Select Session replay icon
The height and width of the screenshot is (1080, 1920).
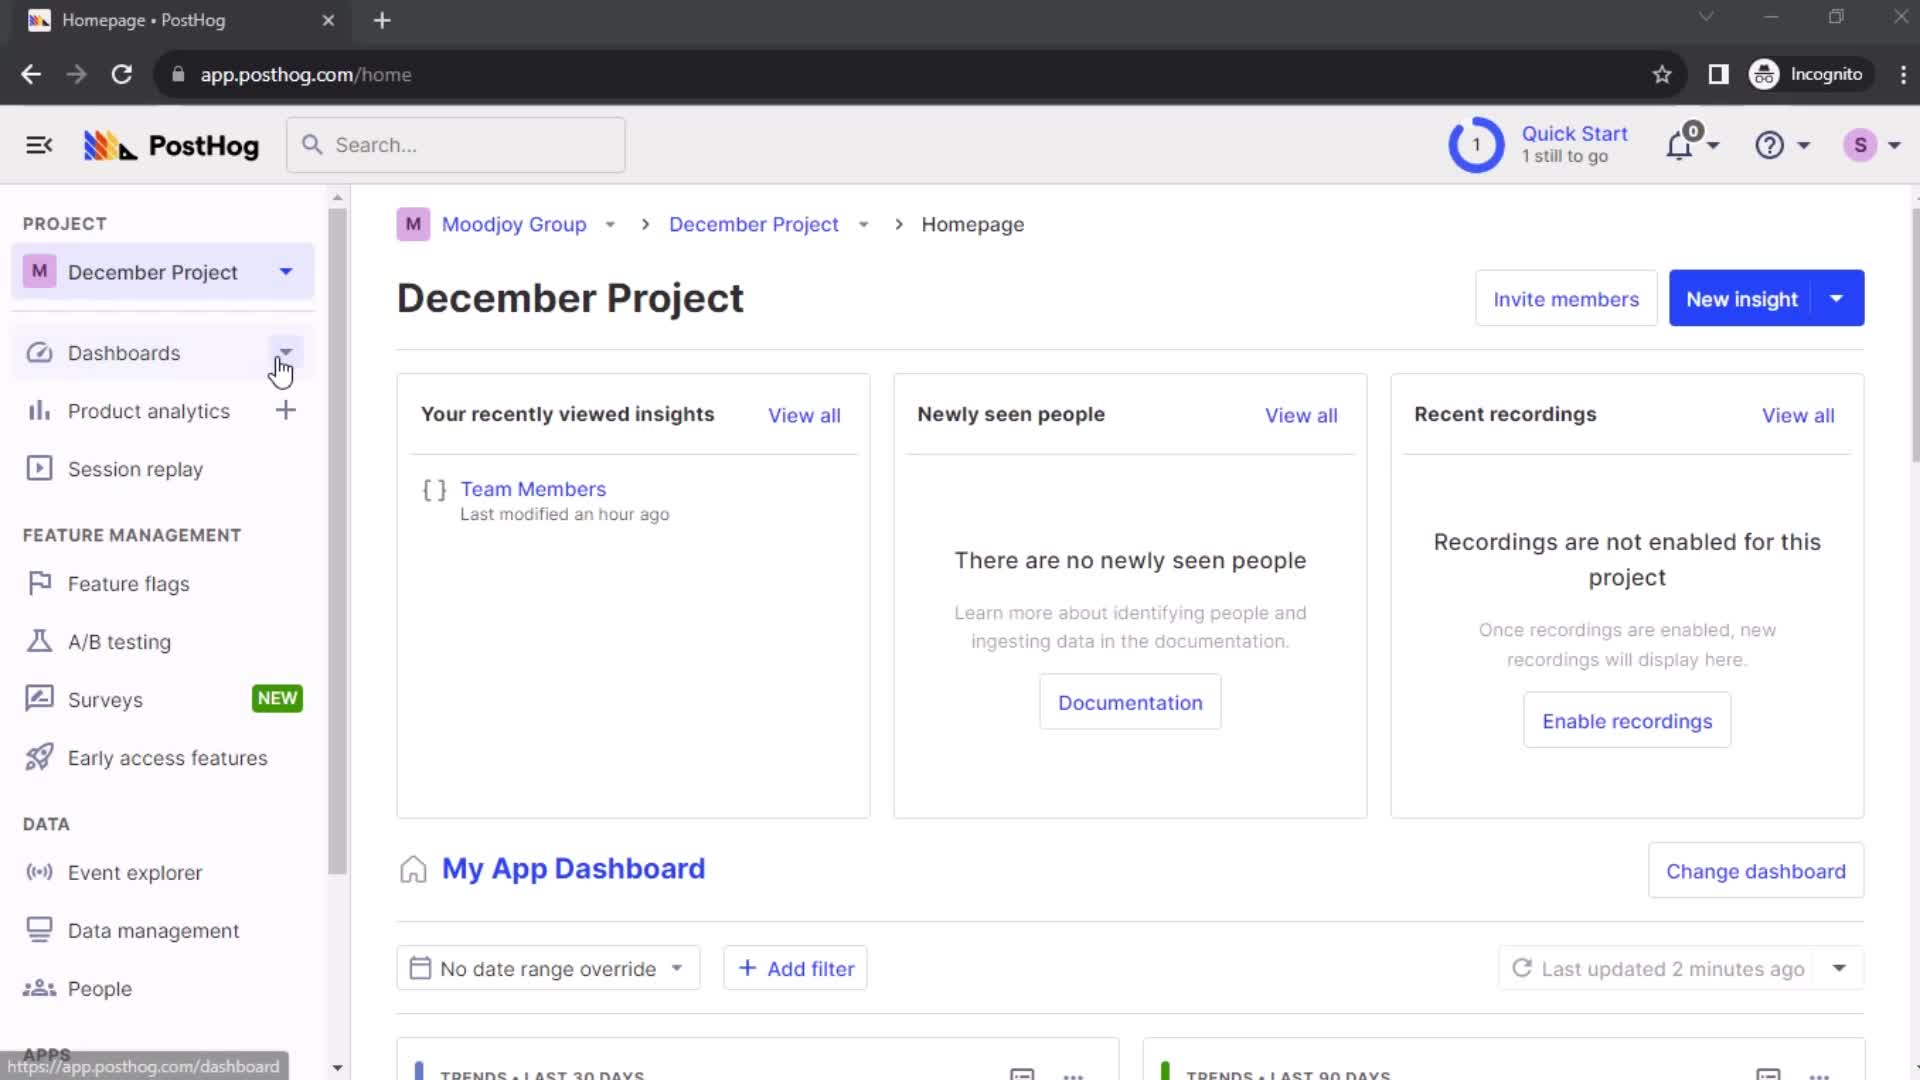pos(38,469)
